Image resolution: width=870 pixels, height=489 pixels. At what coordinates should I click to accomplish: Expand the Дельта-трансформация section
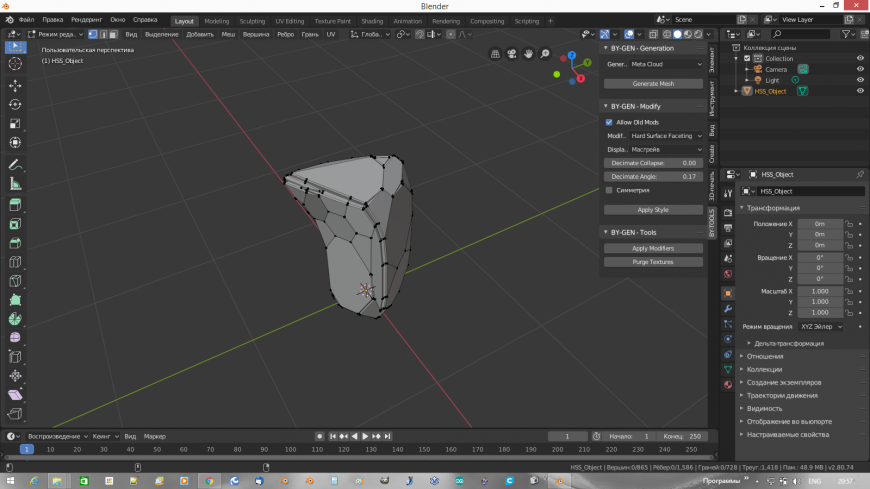pyautogui.click(x=788, y=344)
